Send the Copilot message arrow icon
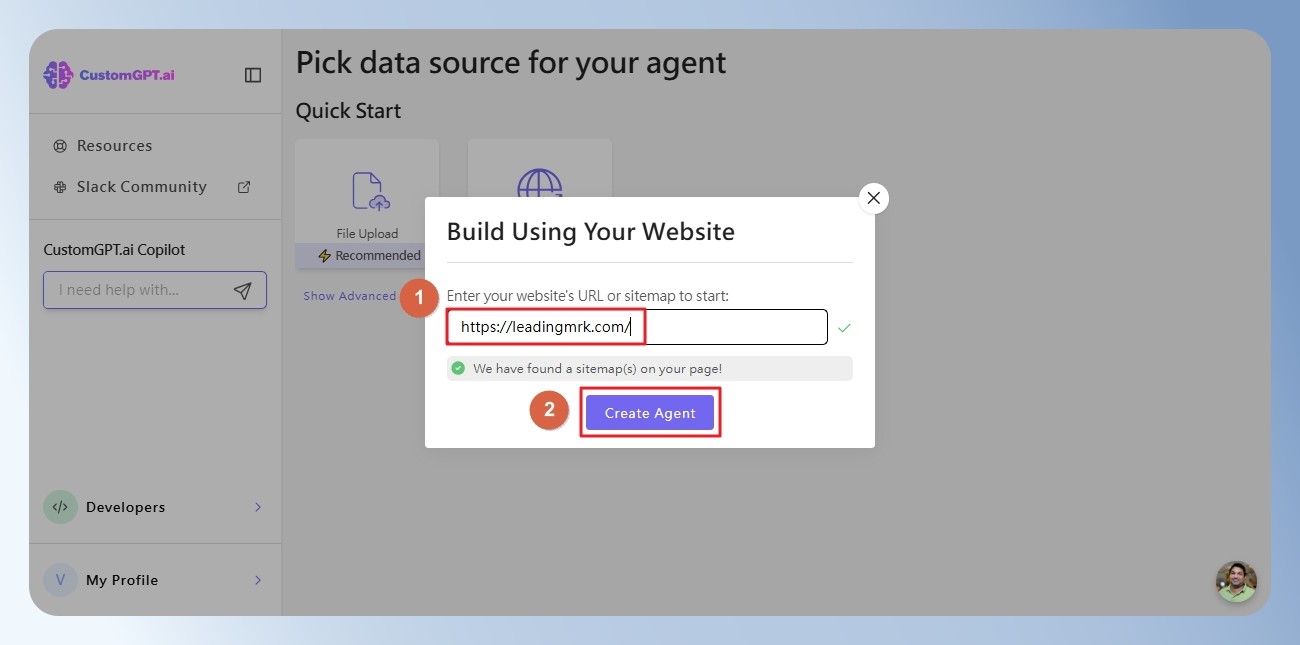 click(242, 290)
